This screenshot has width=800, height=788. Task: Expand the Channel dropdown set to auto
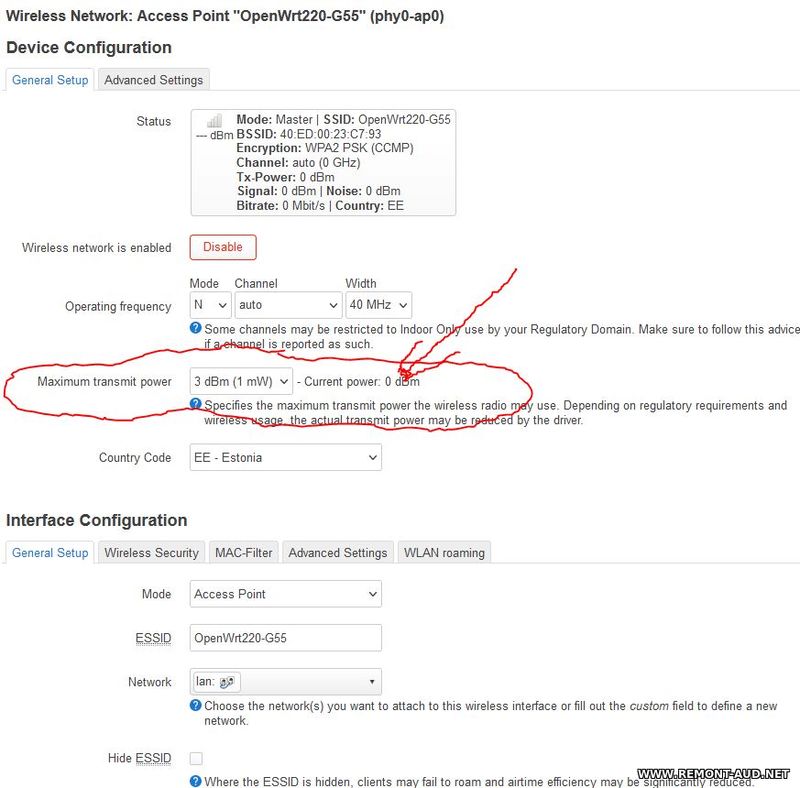288,305
